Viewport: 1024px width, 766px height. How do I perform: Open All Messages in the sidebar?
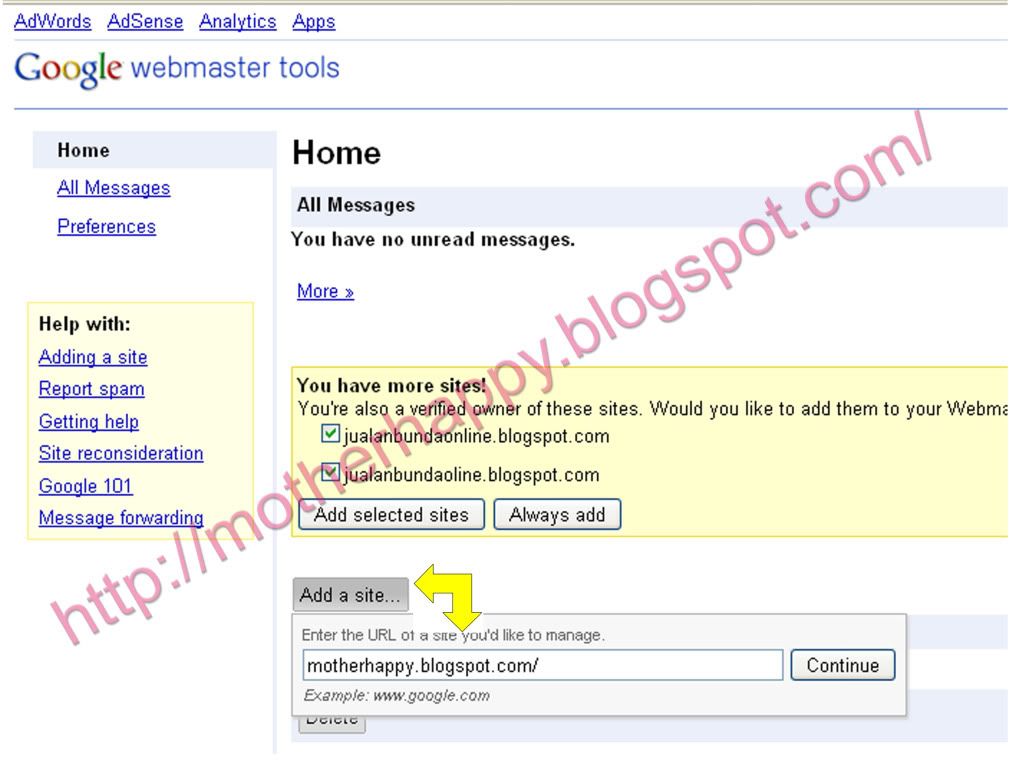point(113,188)
